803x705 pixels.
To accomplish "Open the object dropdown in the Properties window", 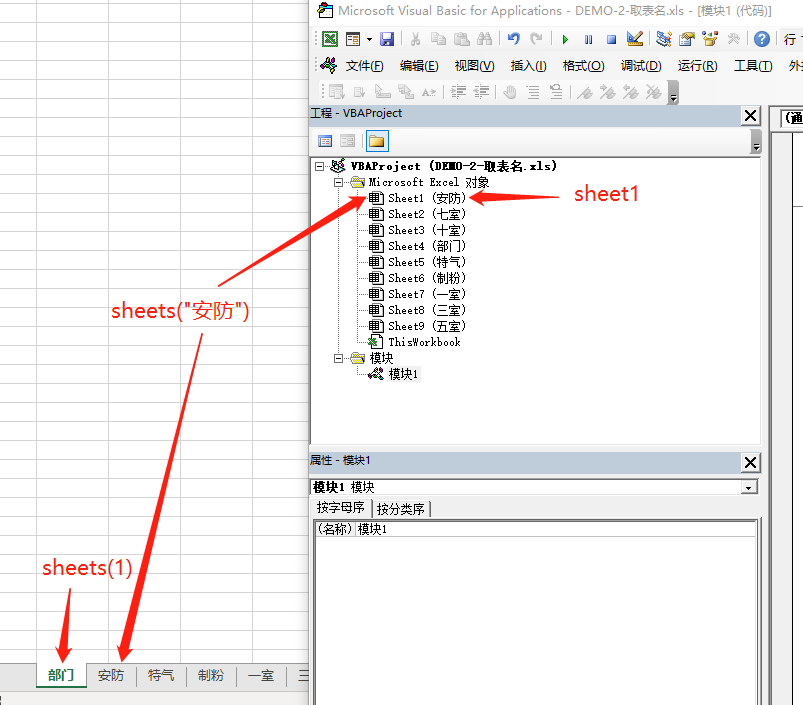I will (747, 487).
